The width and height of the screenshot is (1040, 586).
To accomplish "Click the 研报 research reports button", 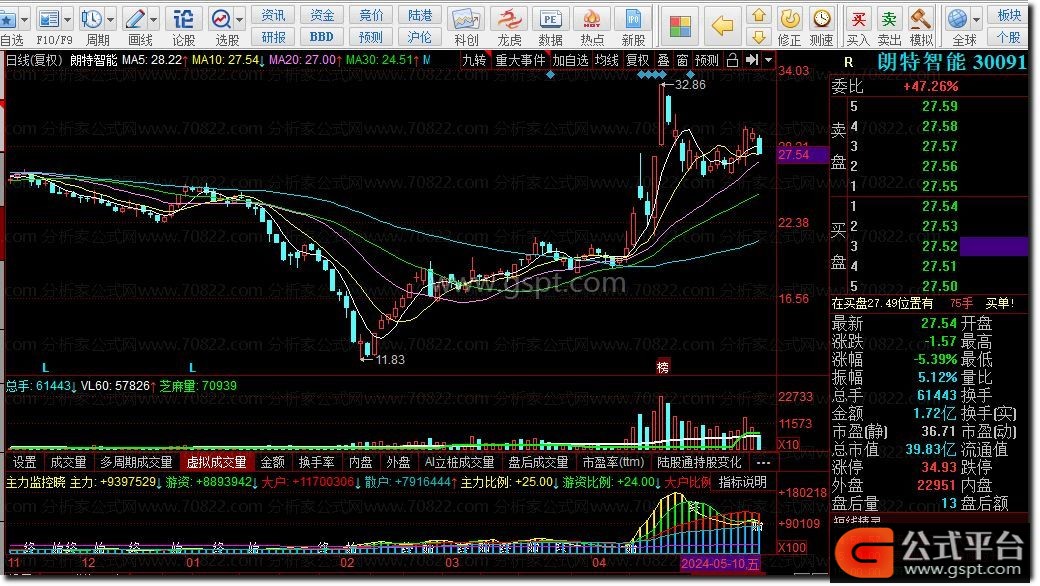I will pyautogui.click(x=273, y=37).
